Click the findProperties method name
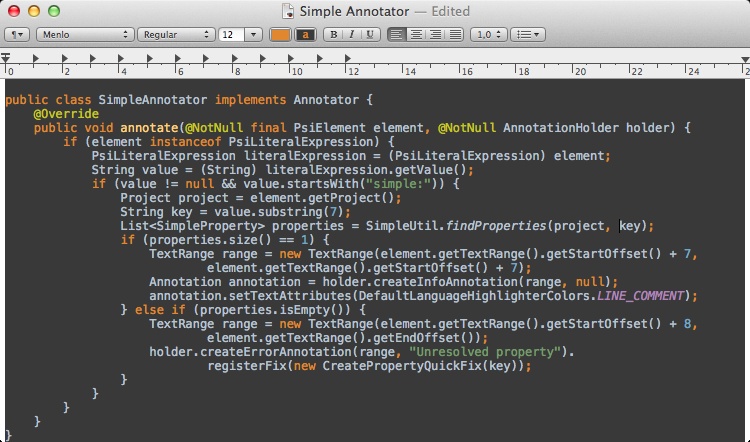Viewport: 750px width, 442px height. 496,226
